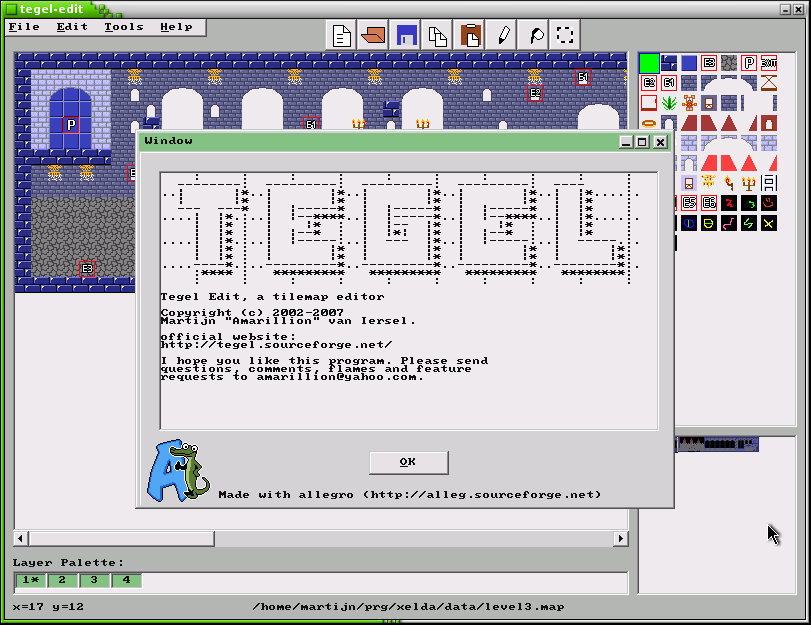This screenshot has height=625, width=811.
Task: Open the File menu
Action: [24, 27]
